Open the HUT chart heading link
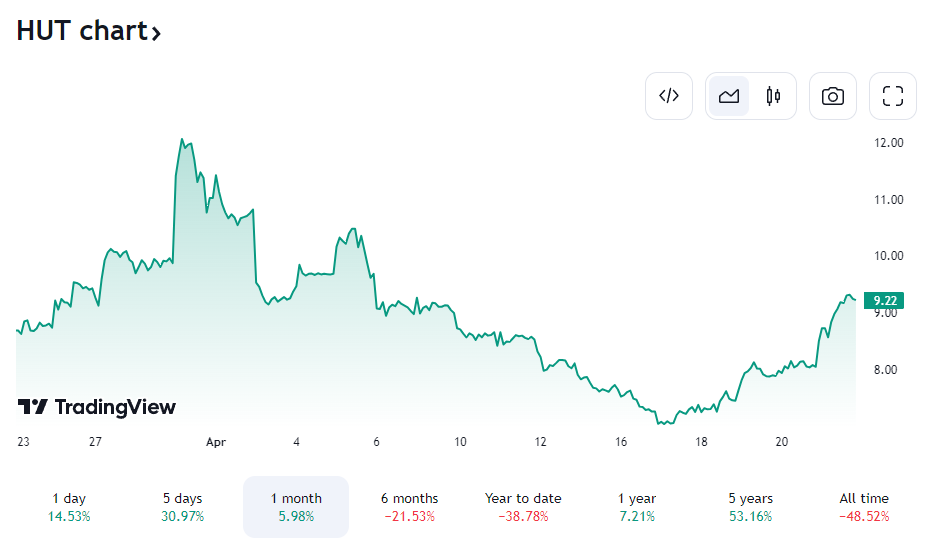 click(89, 31)
